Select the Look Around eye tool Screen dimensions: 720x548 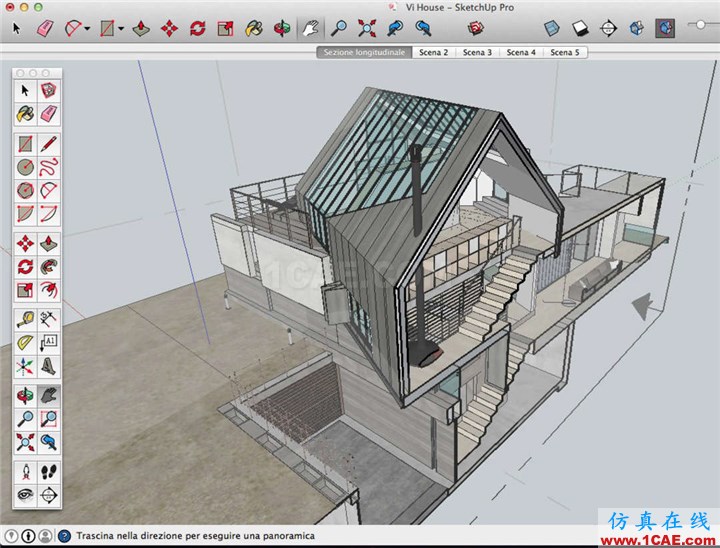25,495
